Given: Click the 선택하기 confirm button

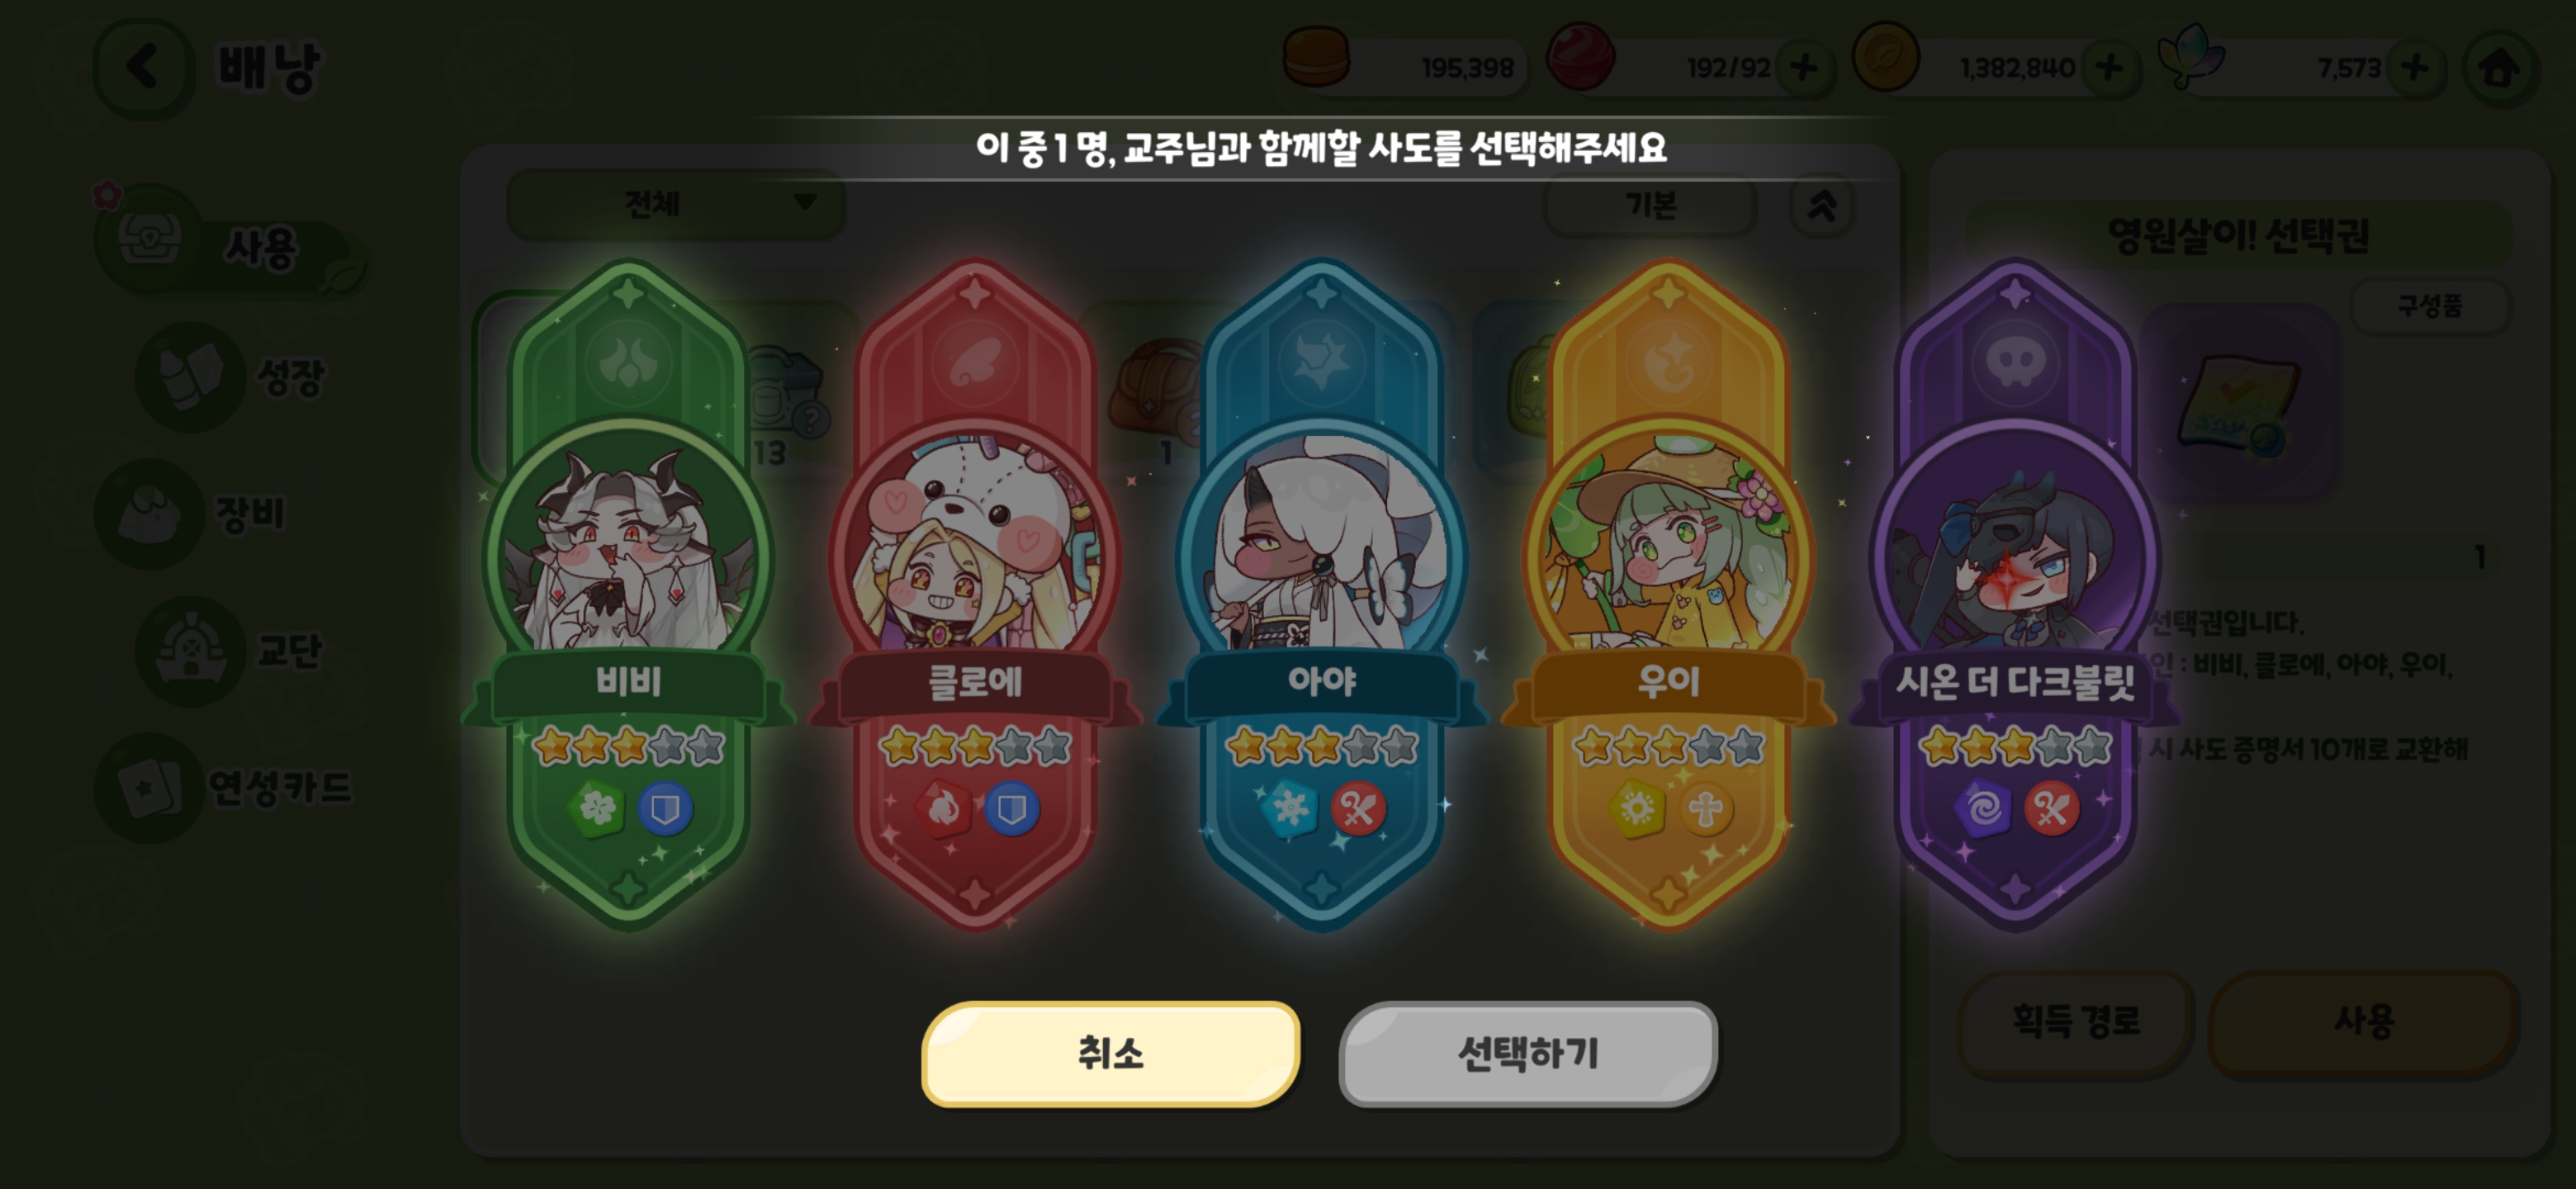Looking at the screenshot, I should pos(1528,1054).
